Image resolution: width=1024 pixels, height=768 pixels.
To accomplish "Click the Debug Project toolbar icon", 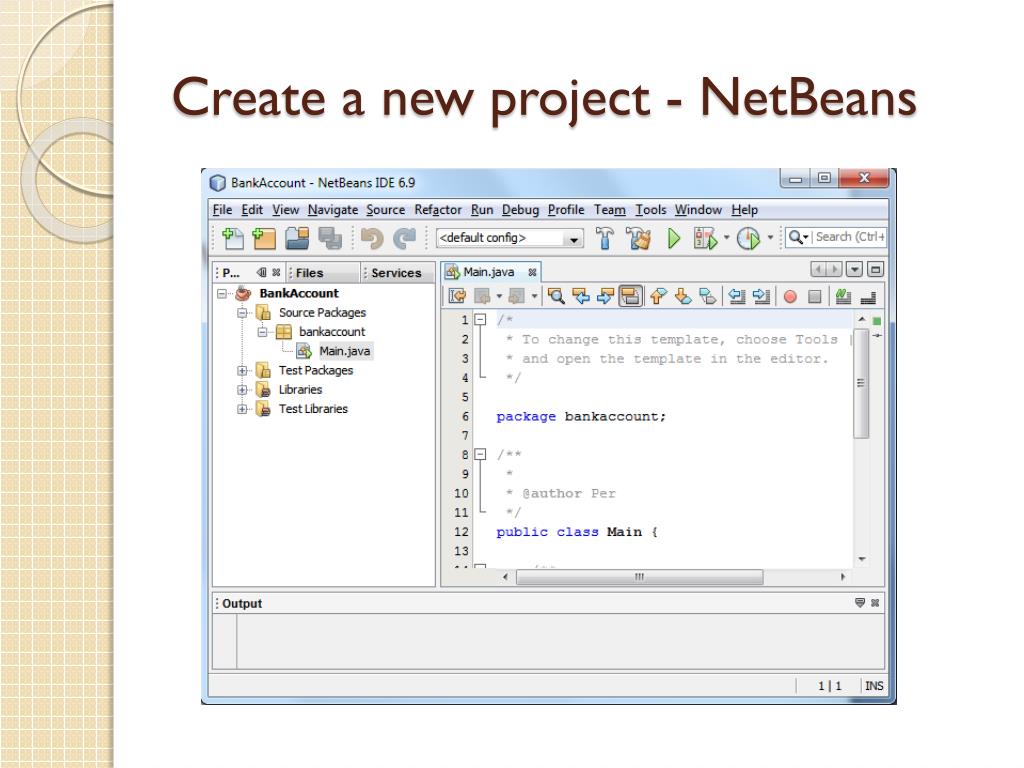I will pos(705,238).
